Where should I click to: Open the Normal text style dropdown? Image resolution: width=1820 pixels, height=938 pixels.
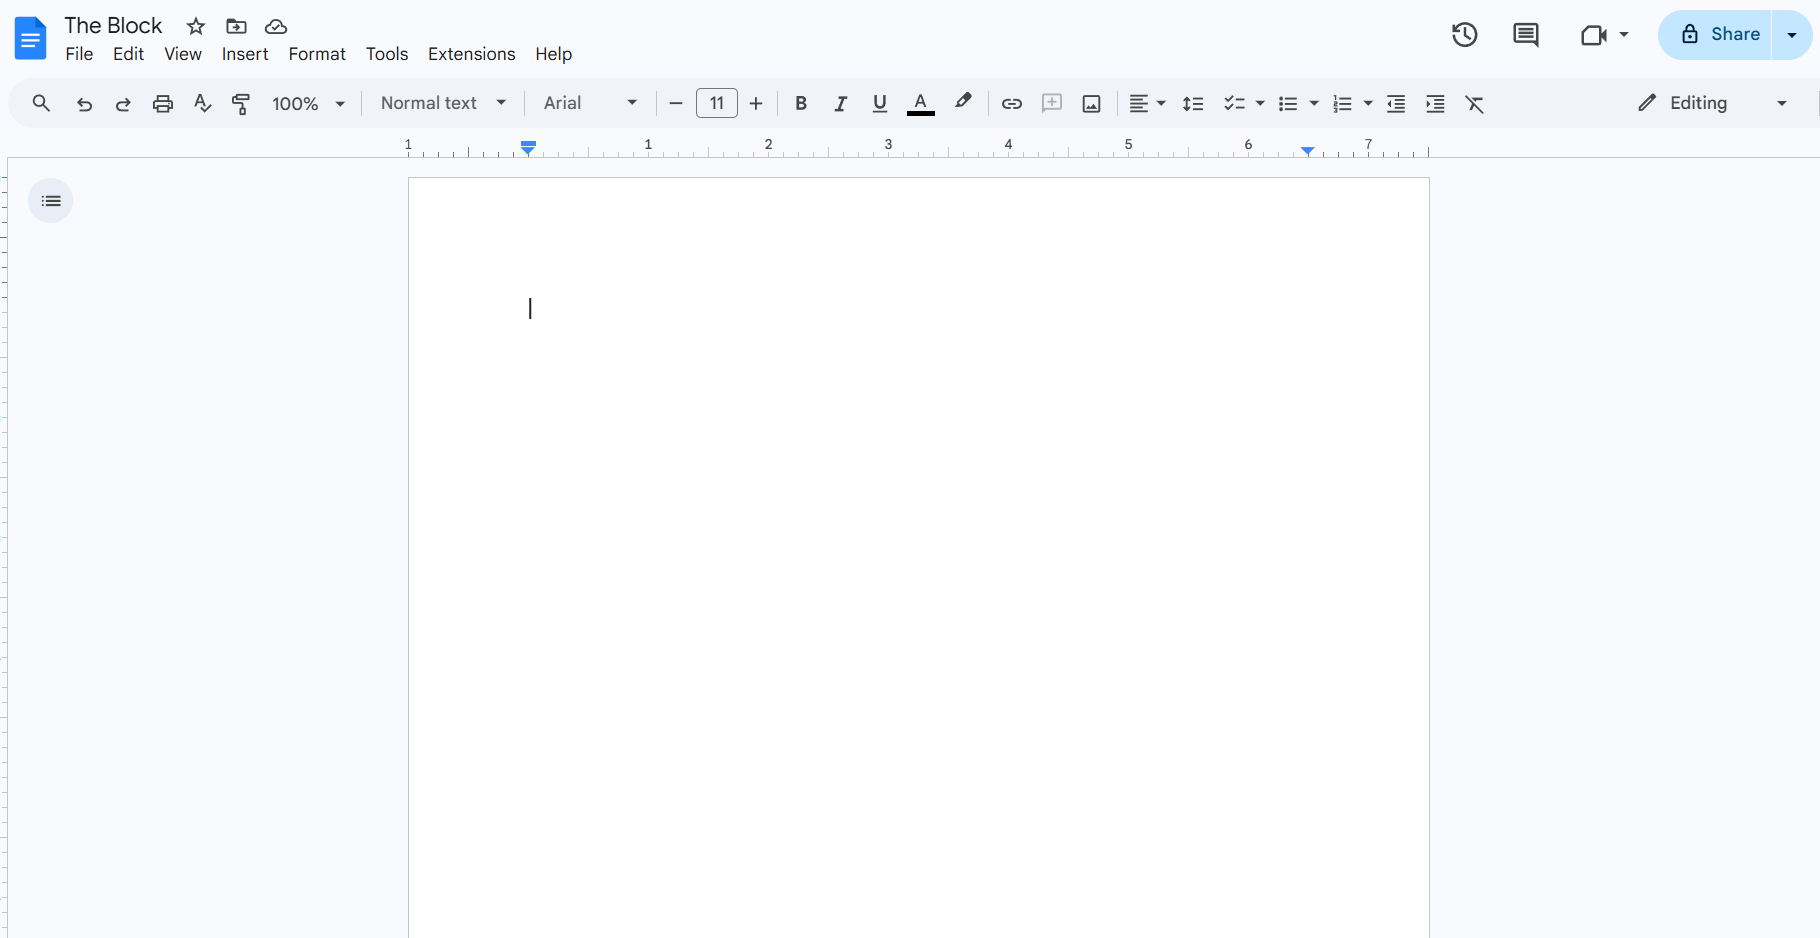coord(443,103)
